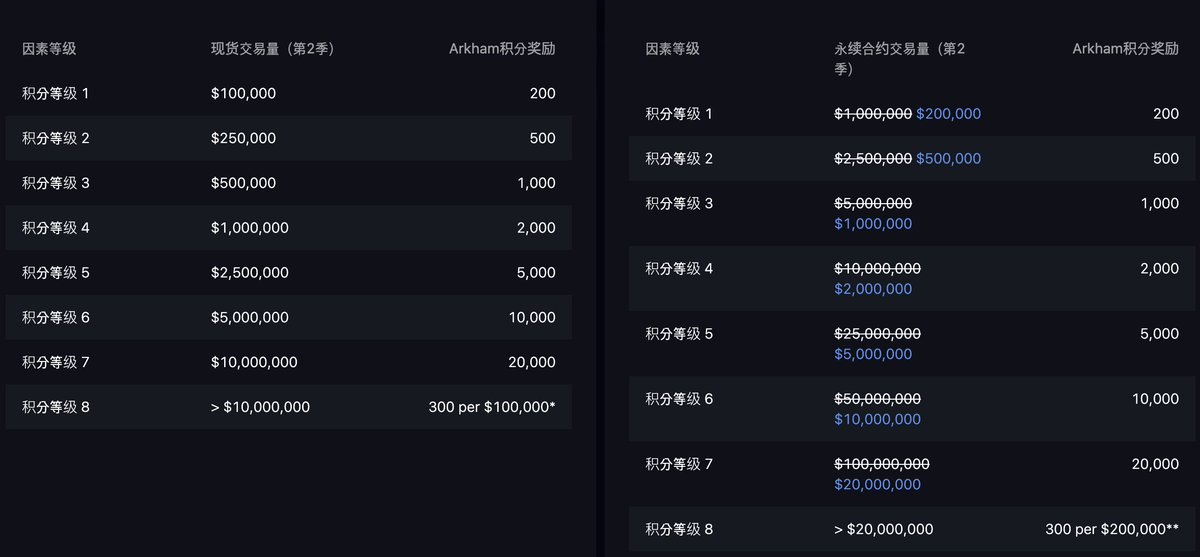Click the $10,000,000 level 7 spot volume

point(254,362)
